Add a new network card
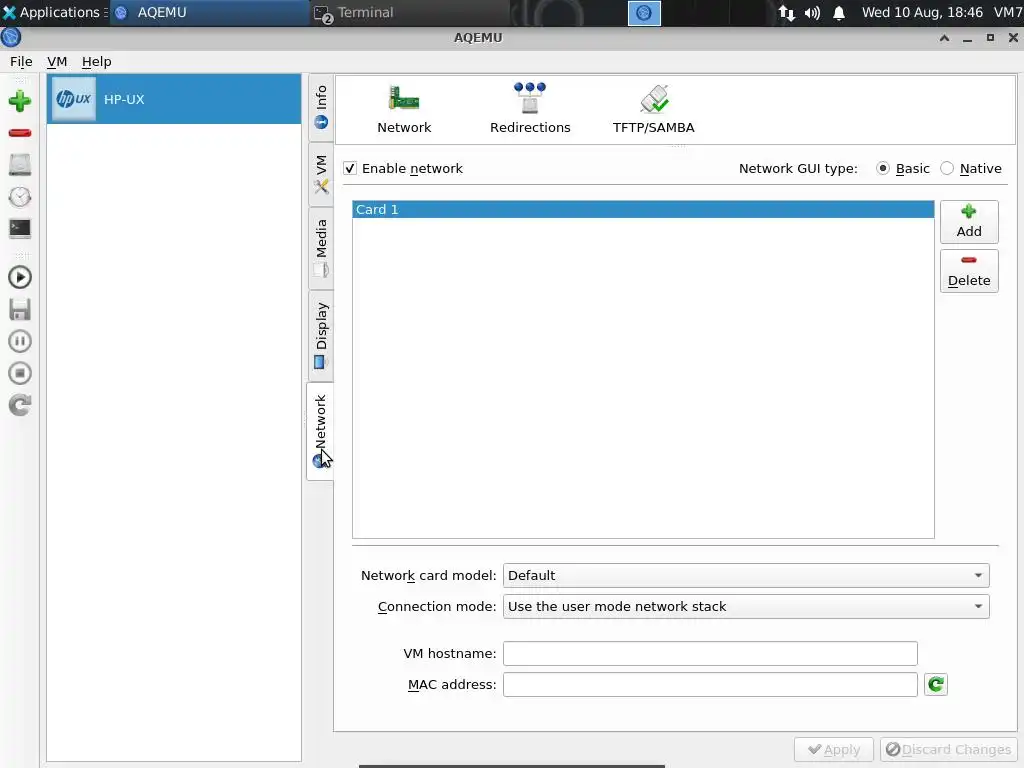Viewport: 1024px width, 768px height. pyautogui.click(x=969, y=222)
